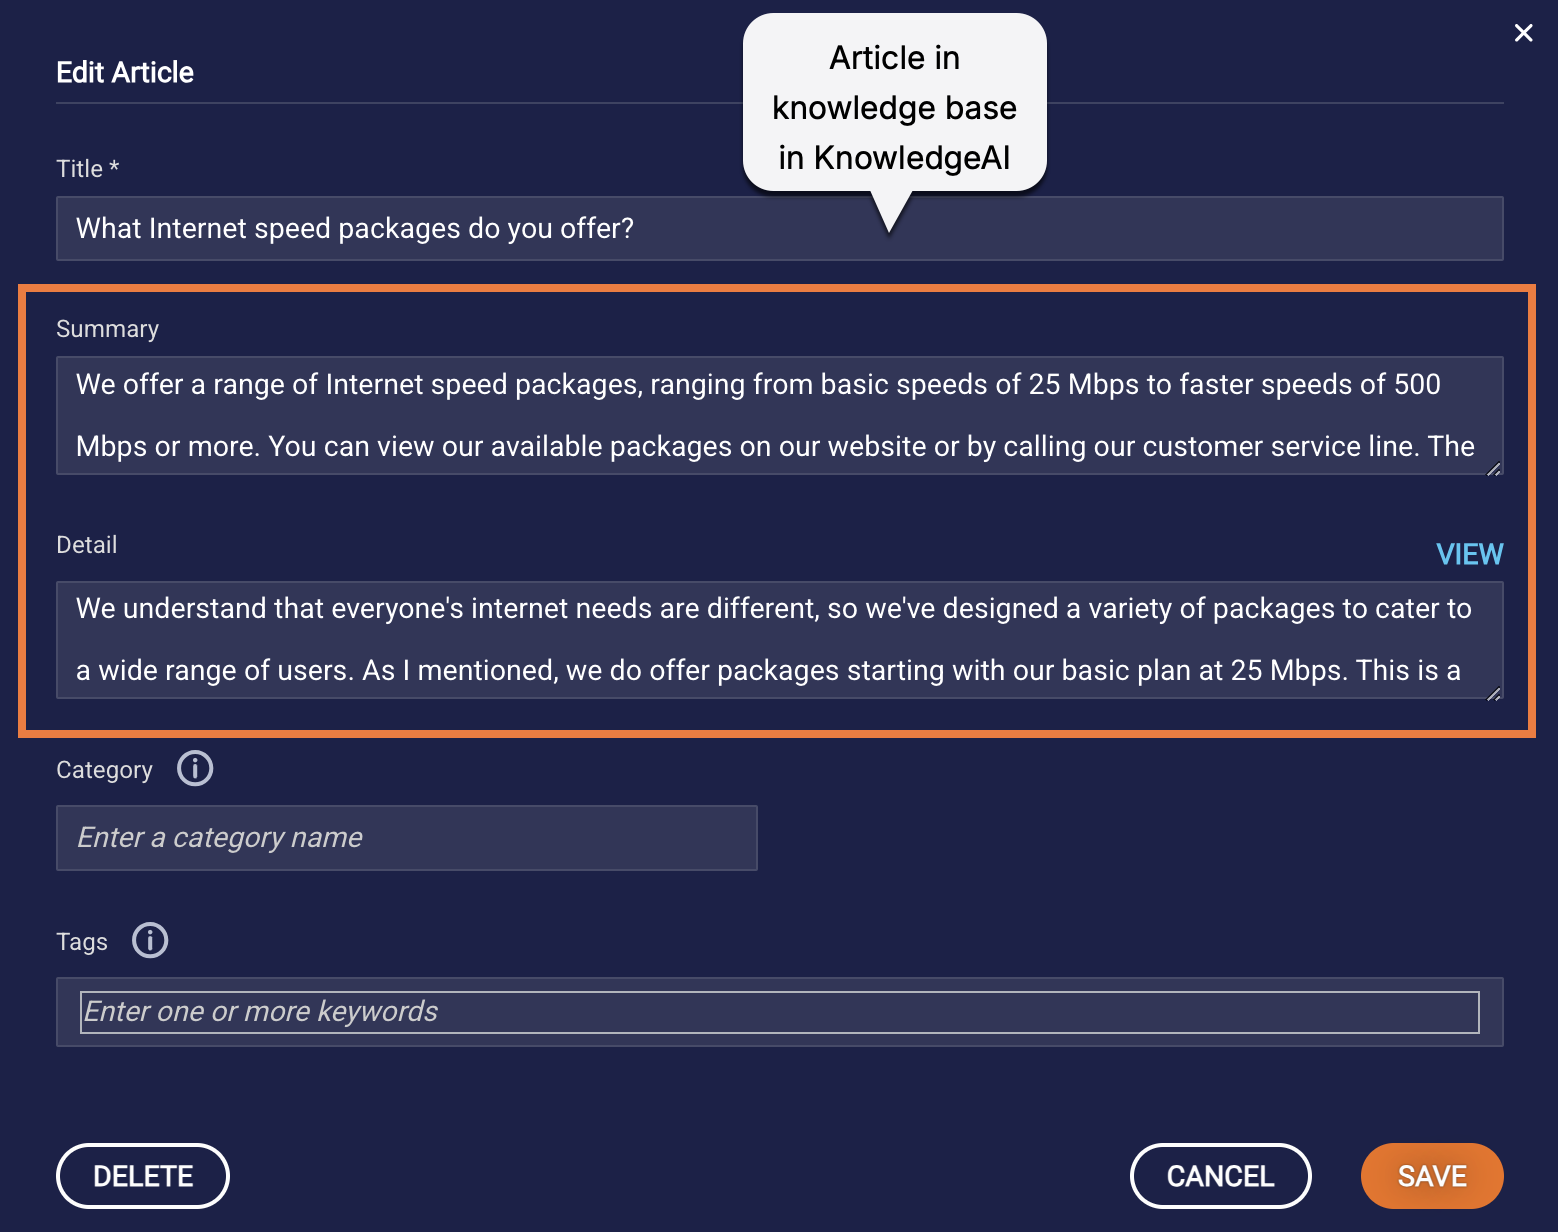Viewport: 1558px width, 1232px height.
Task: Click the Detail section label
Action: coord(86,544)
